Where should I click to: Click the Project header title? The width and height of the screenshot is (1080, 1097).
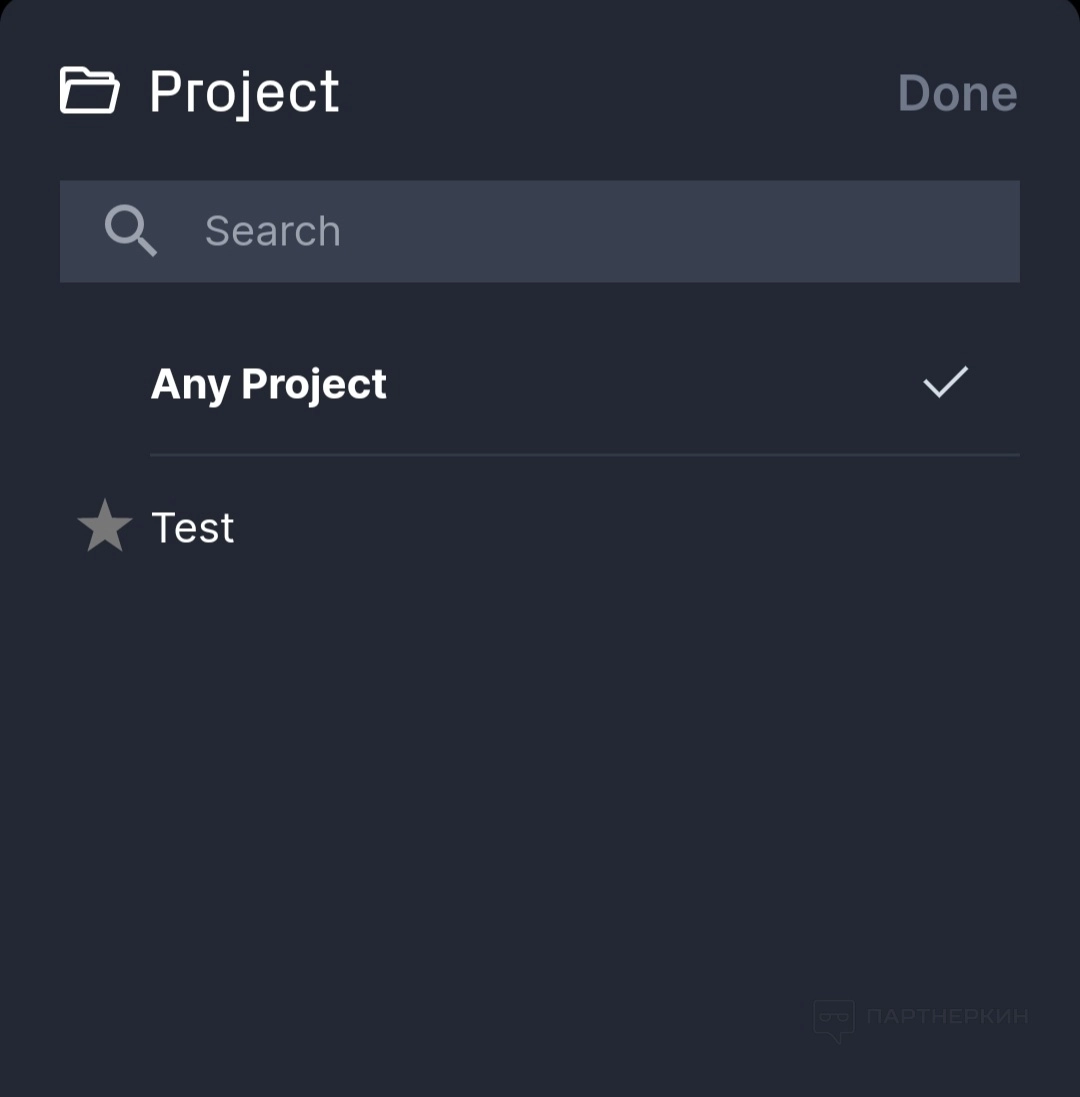pos(244,92)
